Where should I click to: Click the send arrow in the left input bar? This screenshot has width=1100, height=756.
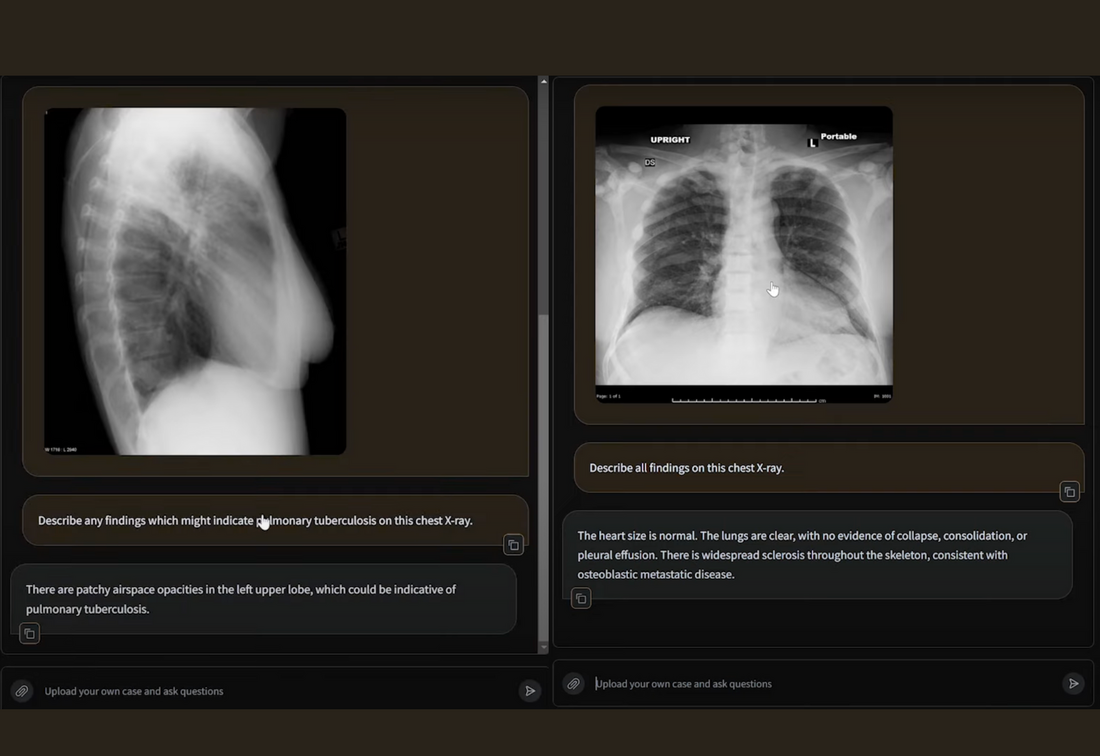(x=530, y=690)
